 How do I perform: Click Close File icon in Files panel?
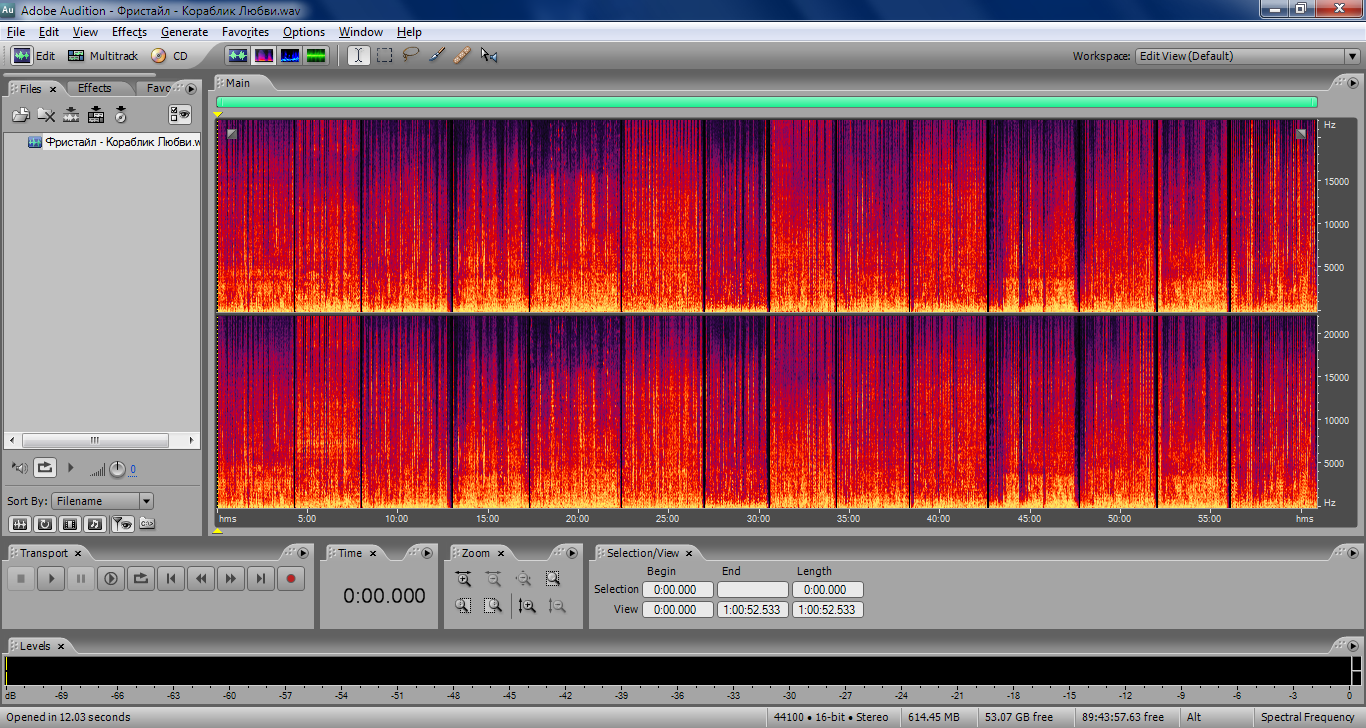pyautogui.click(x=46, y=115)
